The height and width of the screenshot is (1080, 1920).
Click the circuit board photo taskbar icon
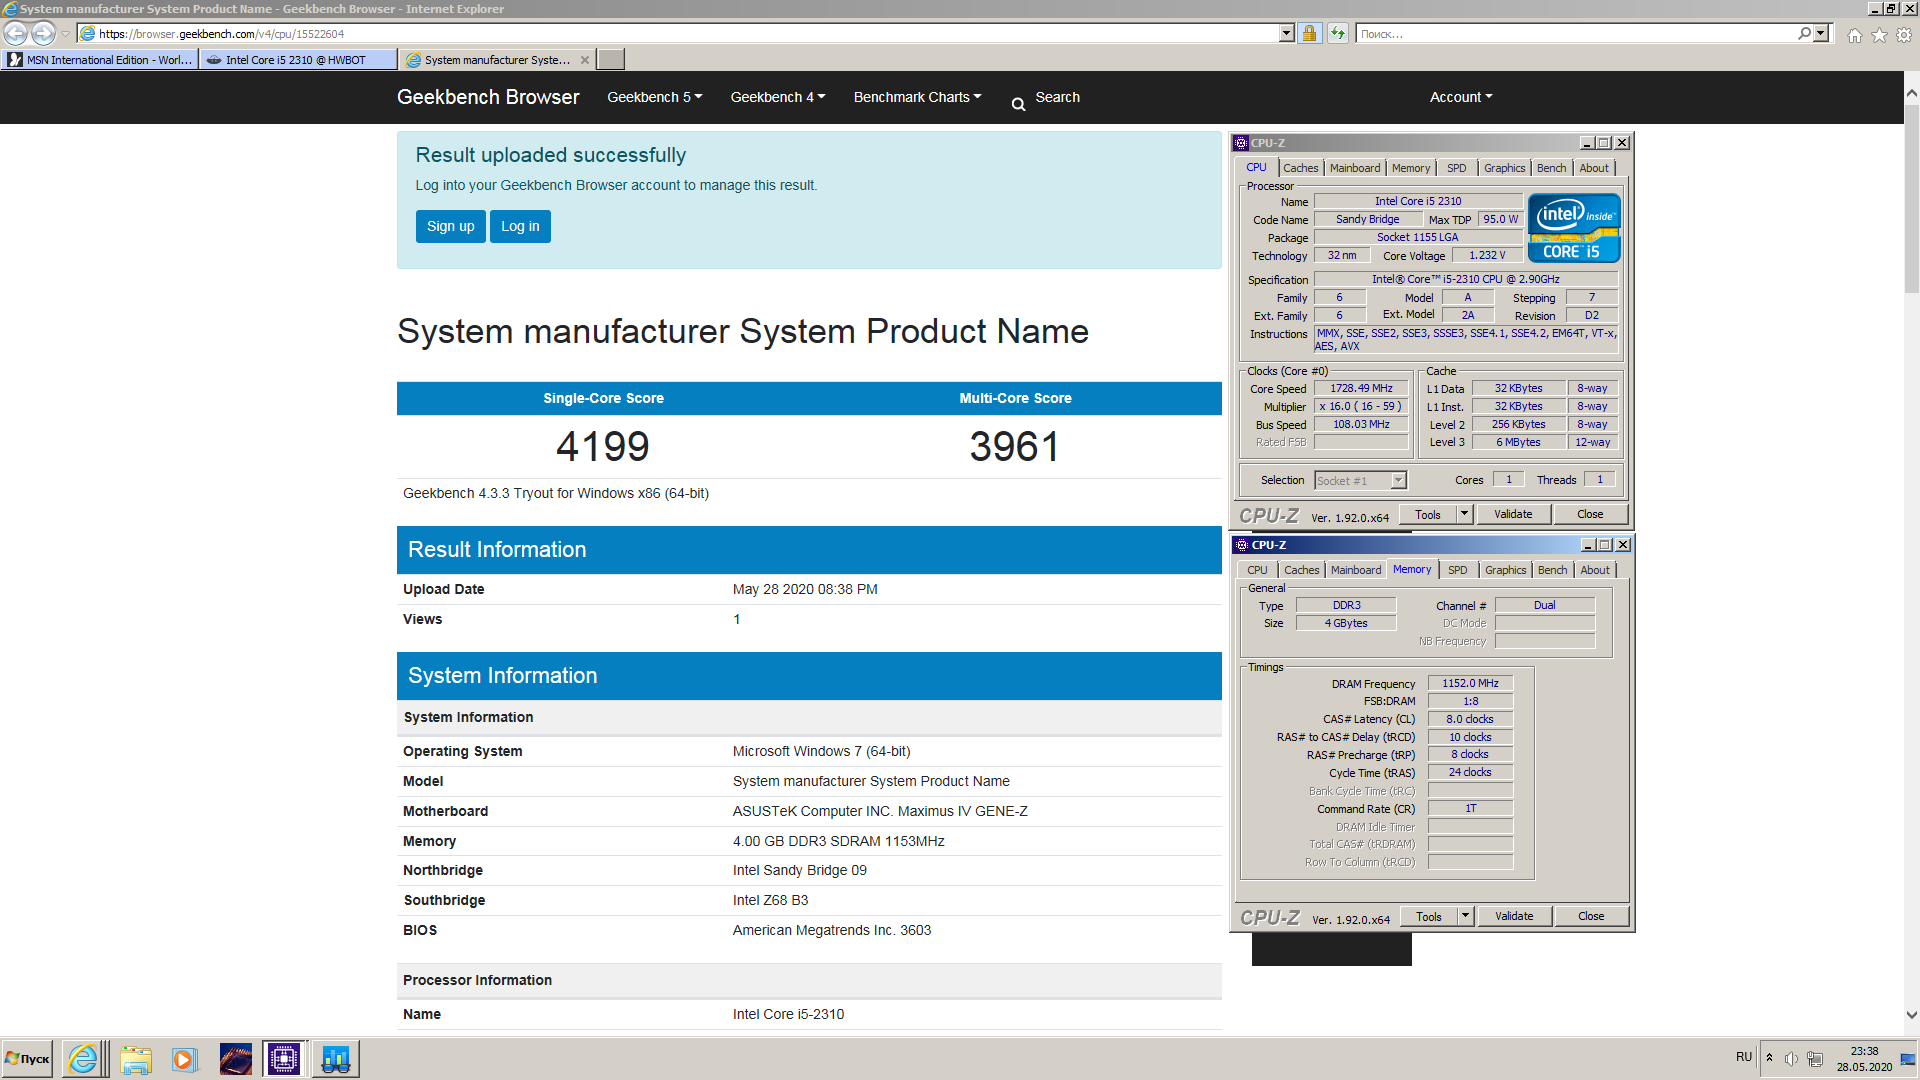[235, 1059]
